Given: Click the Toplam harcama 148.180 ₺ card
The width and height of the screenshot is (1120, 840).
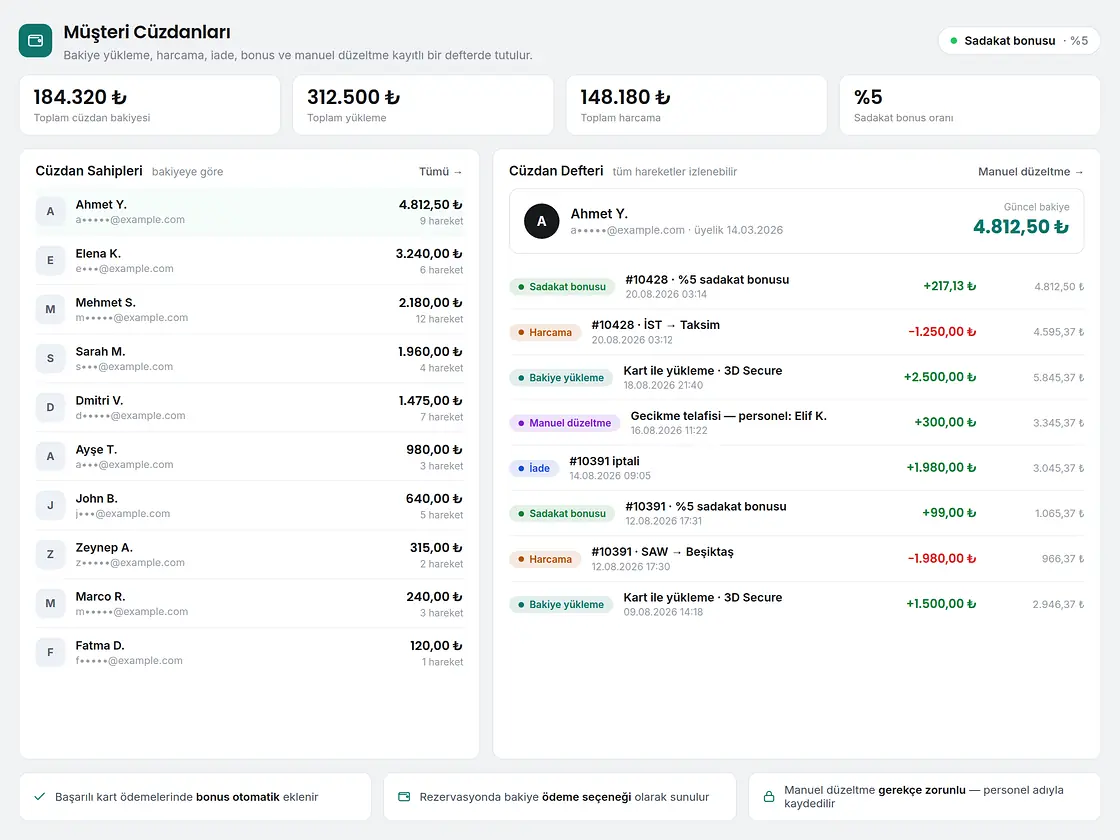Looking at the screenshot, I should click(696, 105).
